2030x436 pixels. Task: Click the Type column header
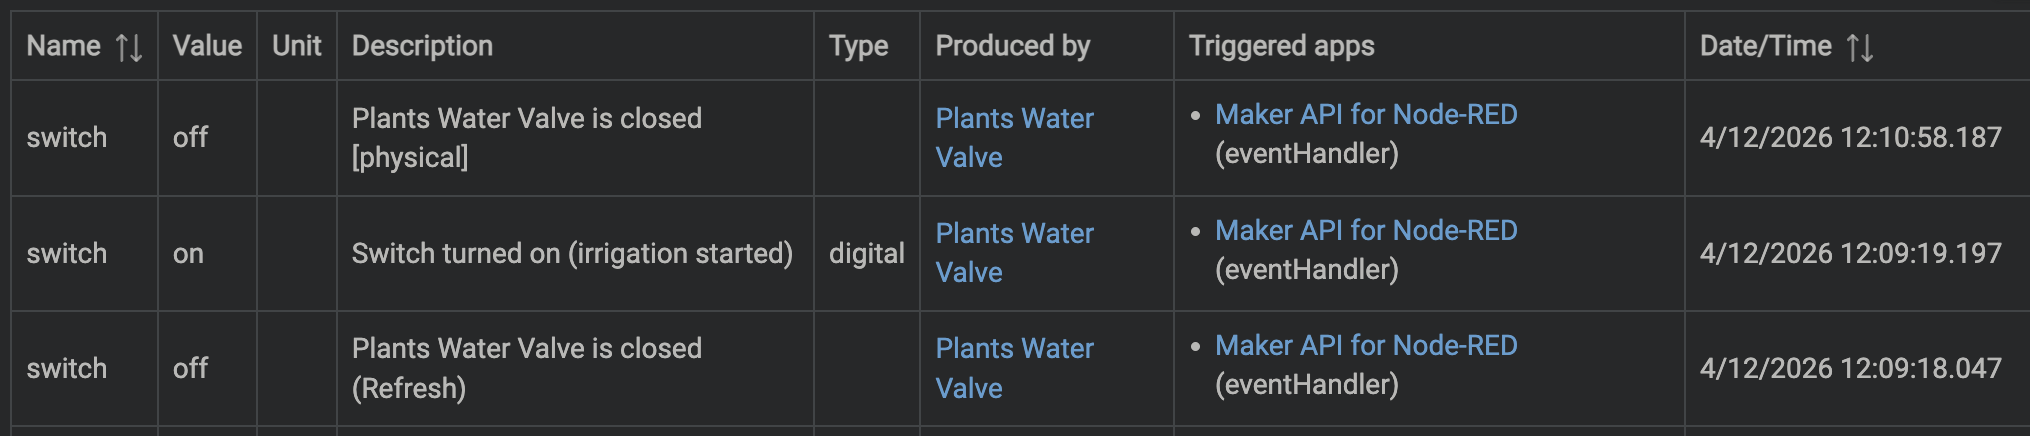[858, 46]
